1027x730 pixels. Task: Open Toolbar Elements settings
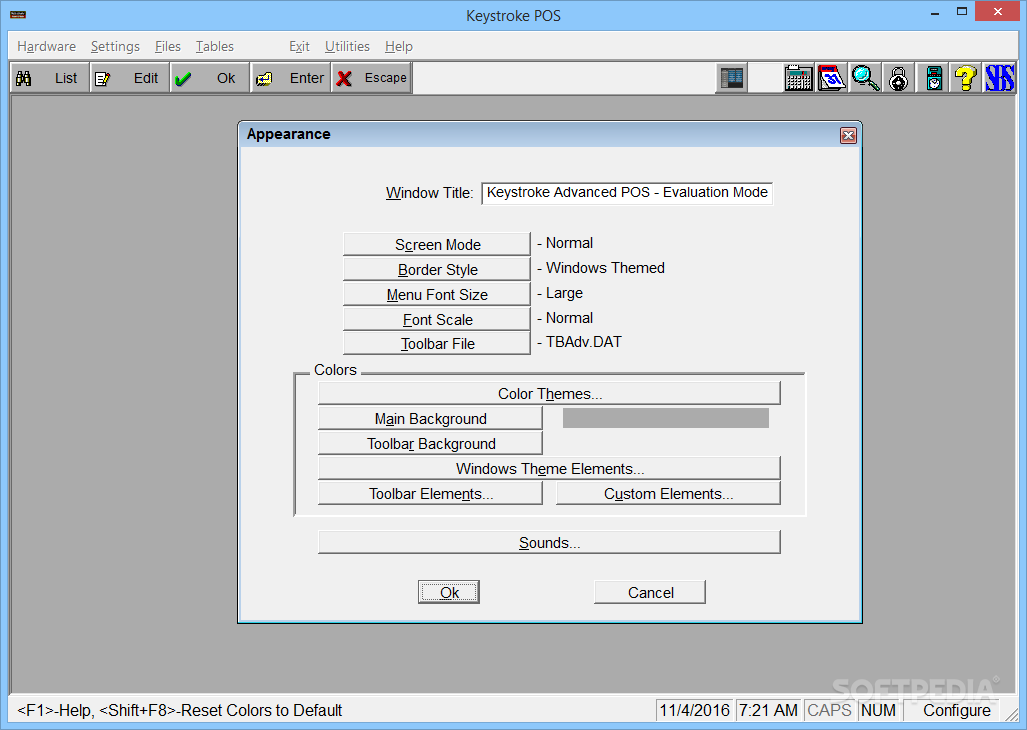tap(430, 493)
